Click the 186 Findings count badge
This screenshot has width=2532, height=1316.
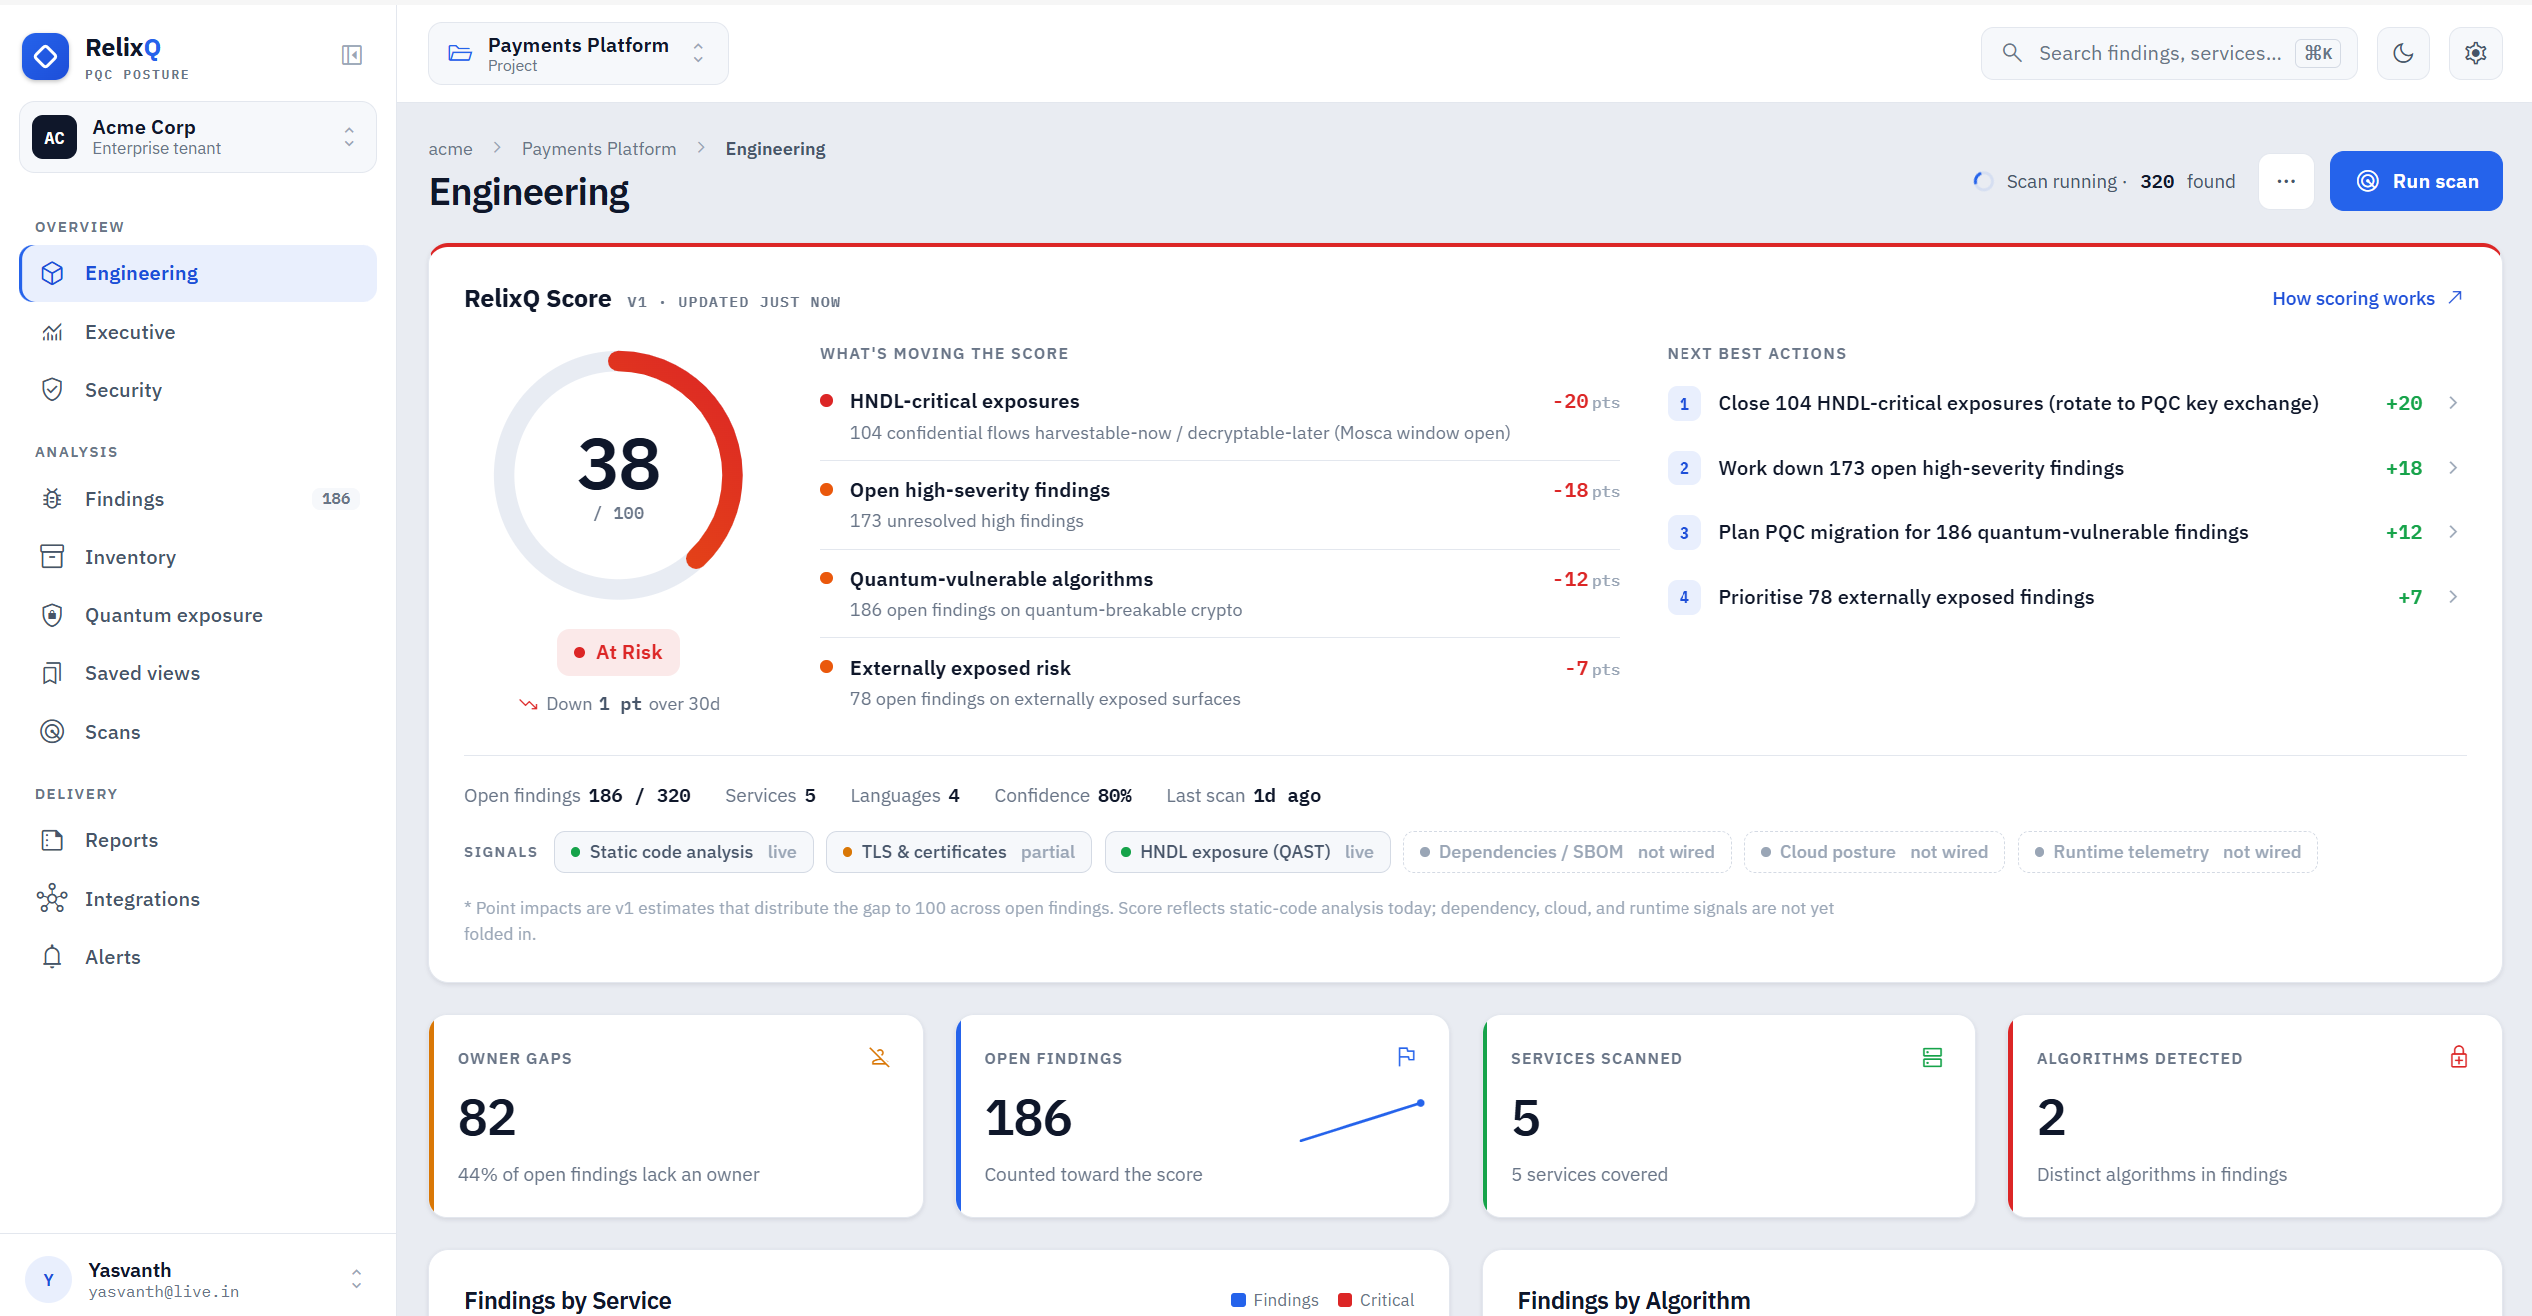point(336,499)
